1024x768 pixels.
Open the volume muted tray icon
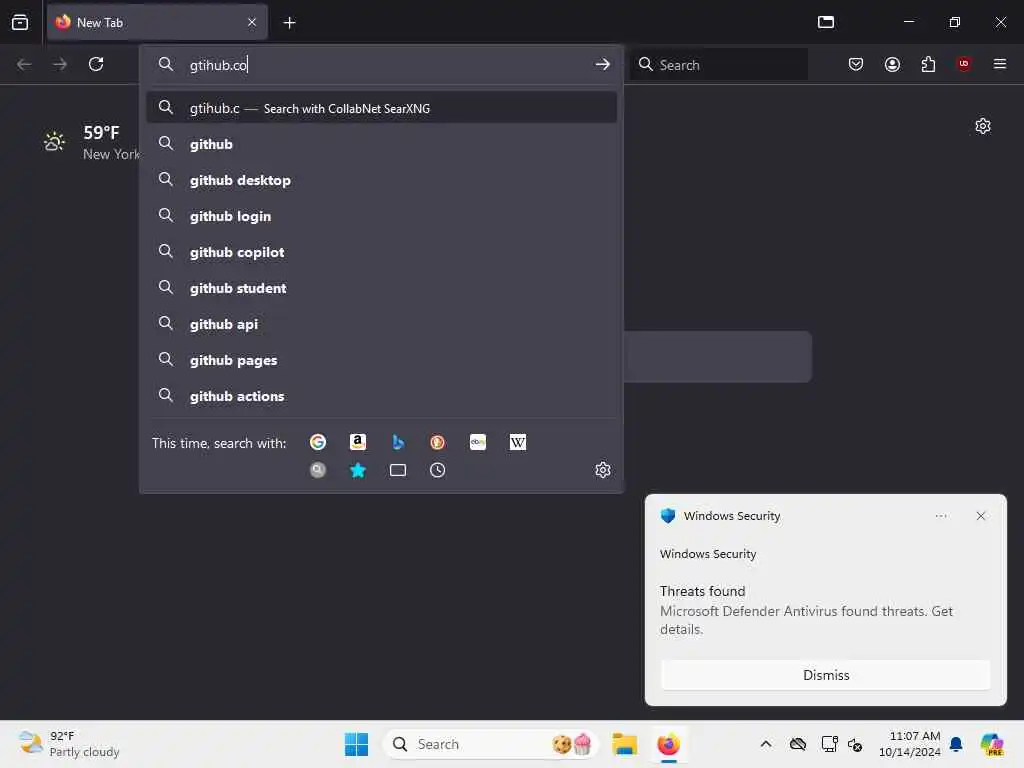click(x=855, y=744)
